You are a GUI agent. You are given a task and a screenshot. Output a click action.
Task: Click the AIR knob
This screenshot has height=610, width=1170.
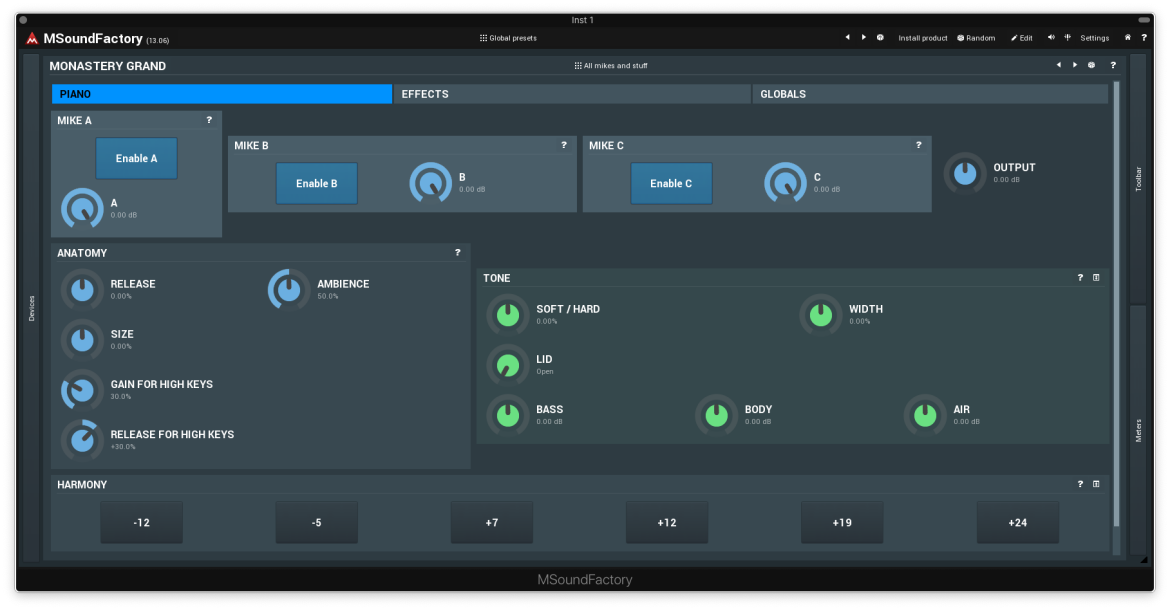click(x=925, y=415)
